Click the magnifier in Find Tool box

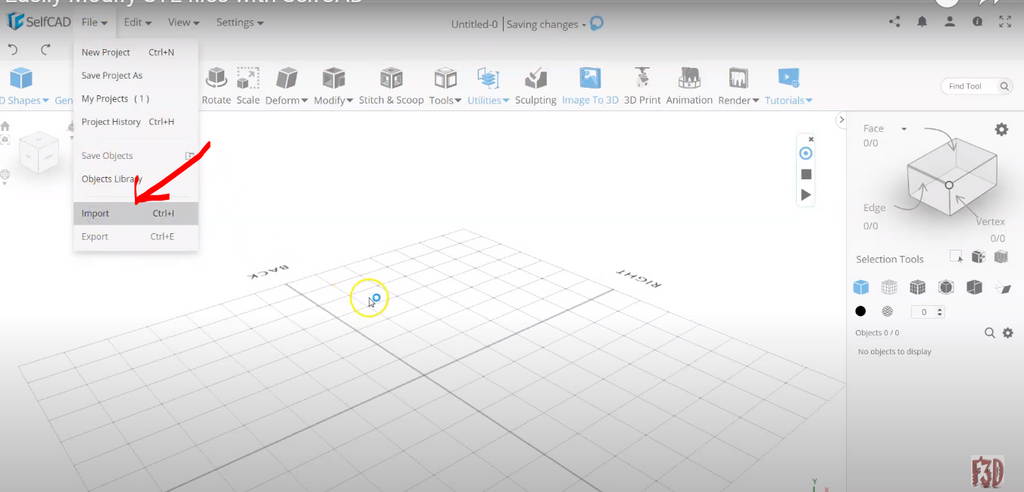coord(1004,86)
